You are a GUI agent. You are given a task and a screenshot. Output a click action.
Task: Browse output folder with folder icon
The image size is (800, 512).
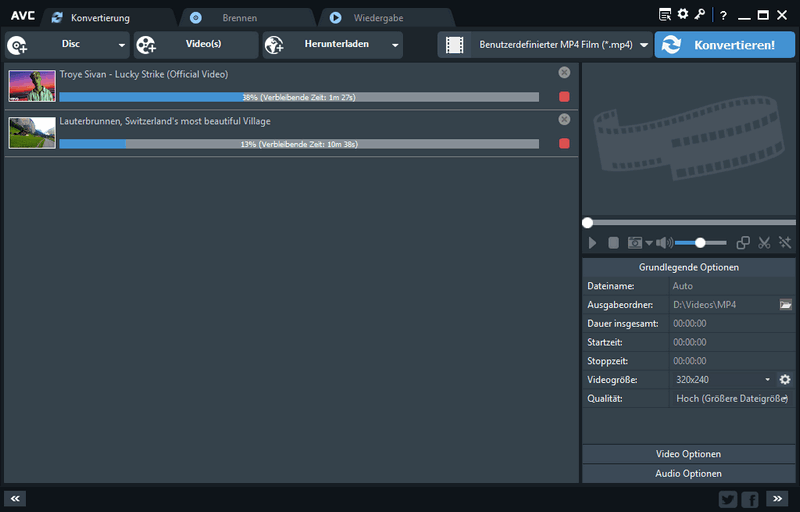786,305
